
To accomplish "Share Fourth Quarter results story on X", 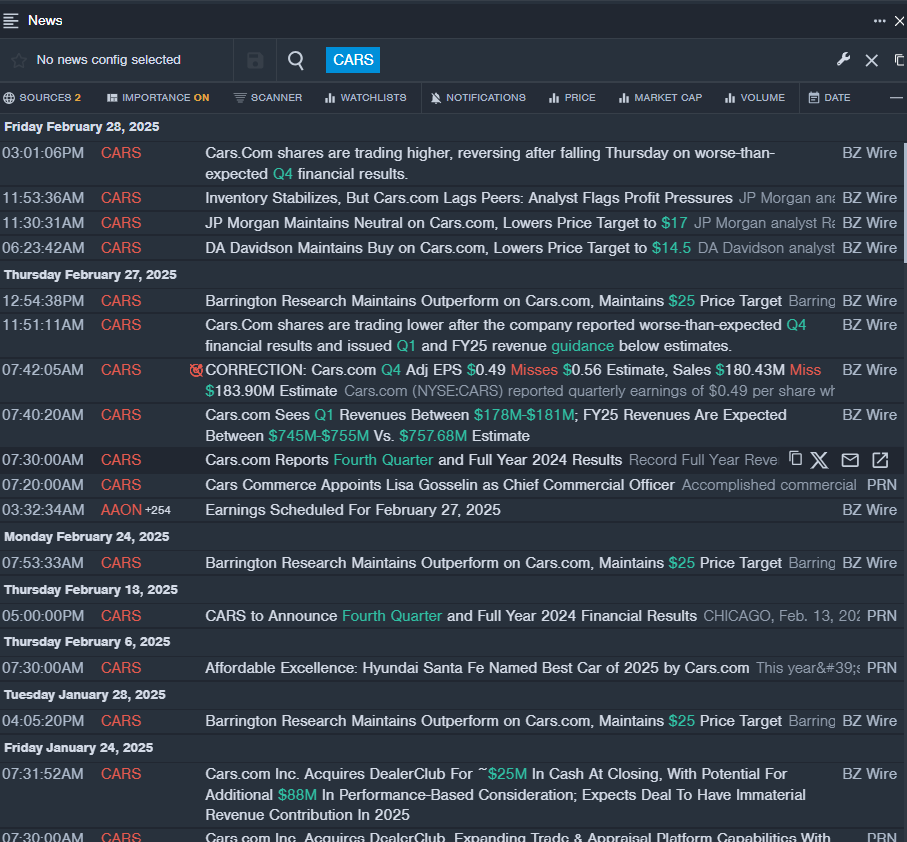I will point(819,460).
